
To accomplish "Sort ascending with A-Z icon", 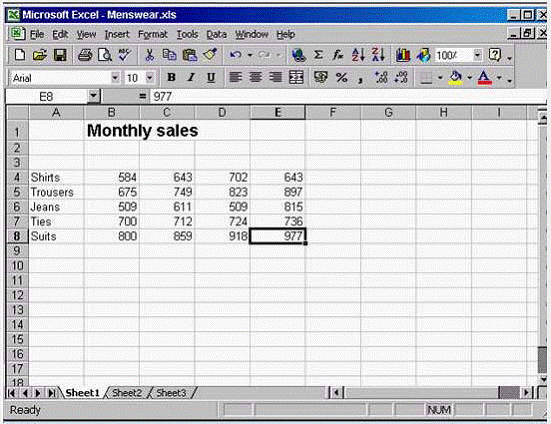I will click(358, 55).
